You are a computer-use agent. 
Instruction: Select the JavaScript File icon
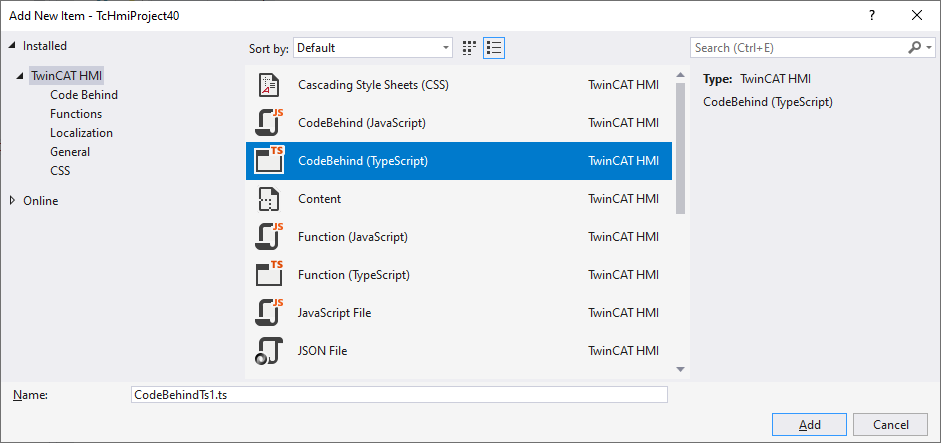click(268, 313)
